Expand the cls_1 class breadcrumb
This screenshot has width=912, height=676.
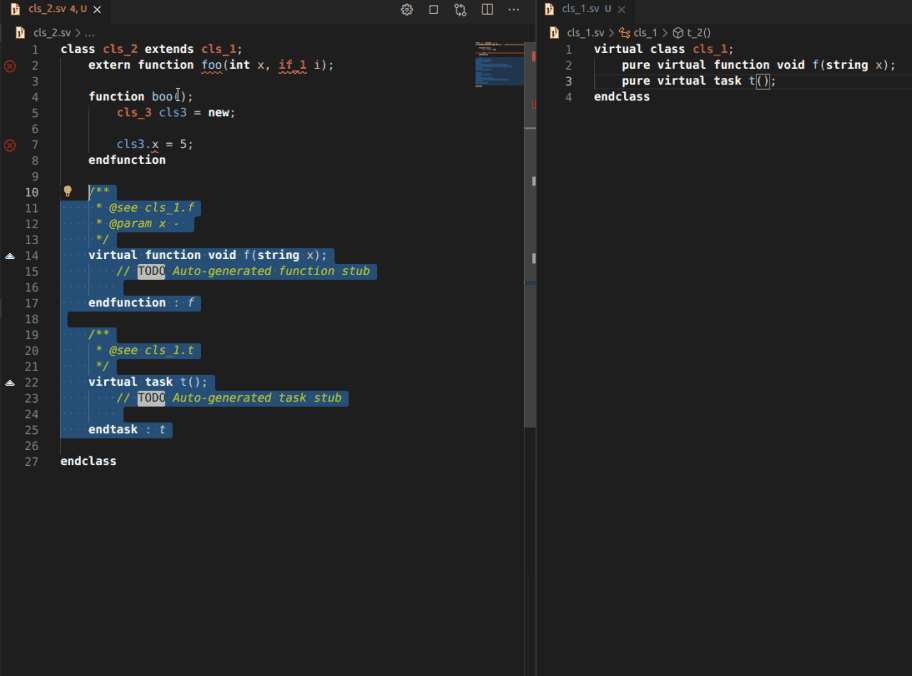pos(644,32)
